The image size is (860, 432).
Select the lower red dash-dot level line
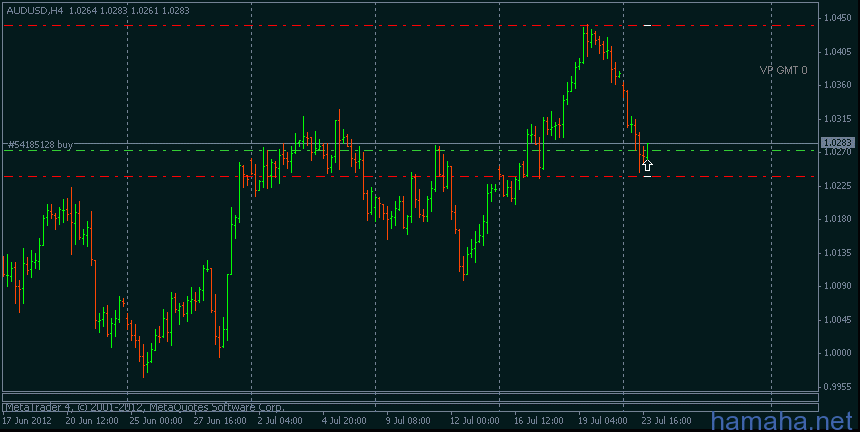coord(410,177)
